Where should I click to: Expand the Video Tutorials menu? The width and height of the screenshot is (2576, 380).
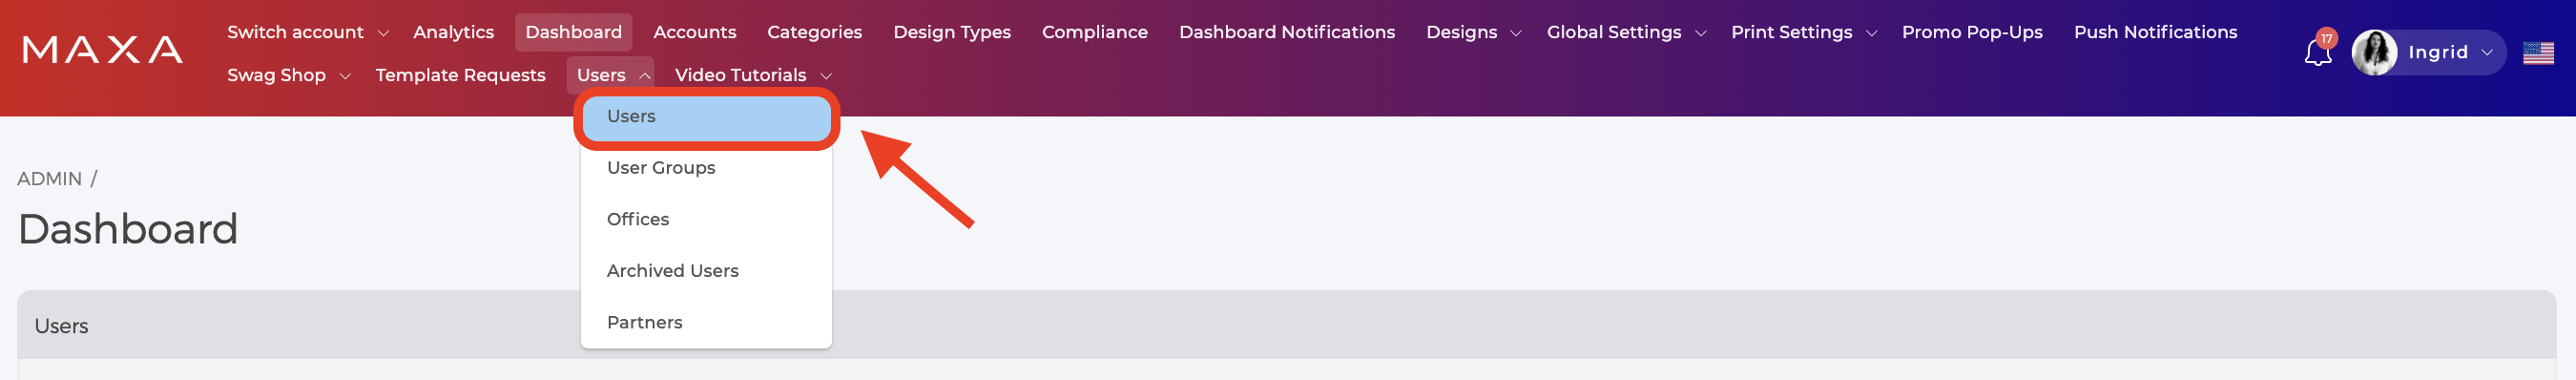[752, 75]
